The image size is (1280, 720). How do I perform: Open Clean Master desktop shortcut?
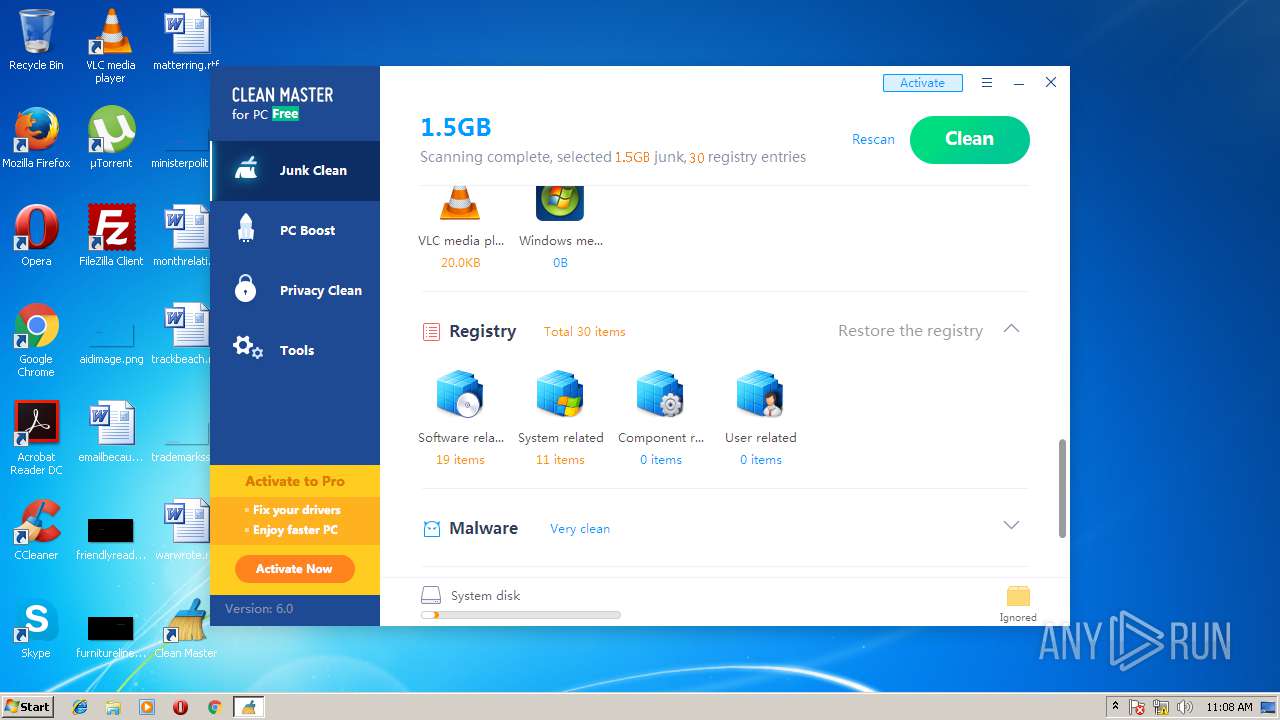(x=186, y=628)
